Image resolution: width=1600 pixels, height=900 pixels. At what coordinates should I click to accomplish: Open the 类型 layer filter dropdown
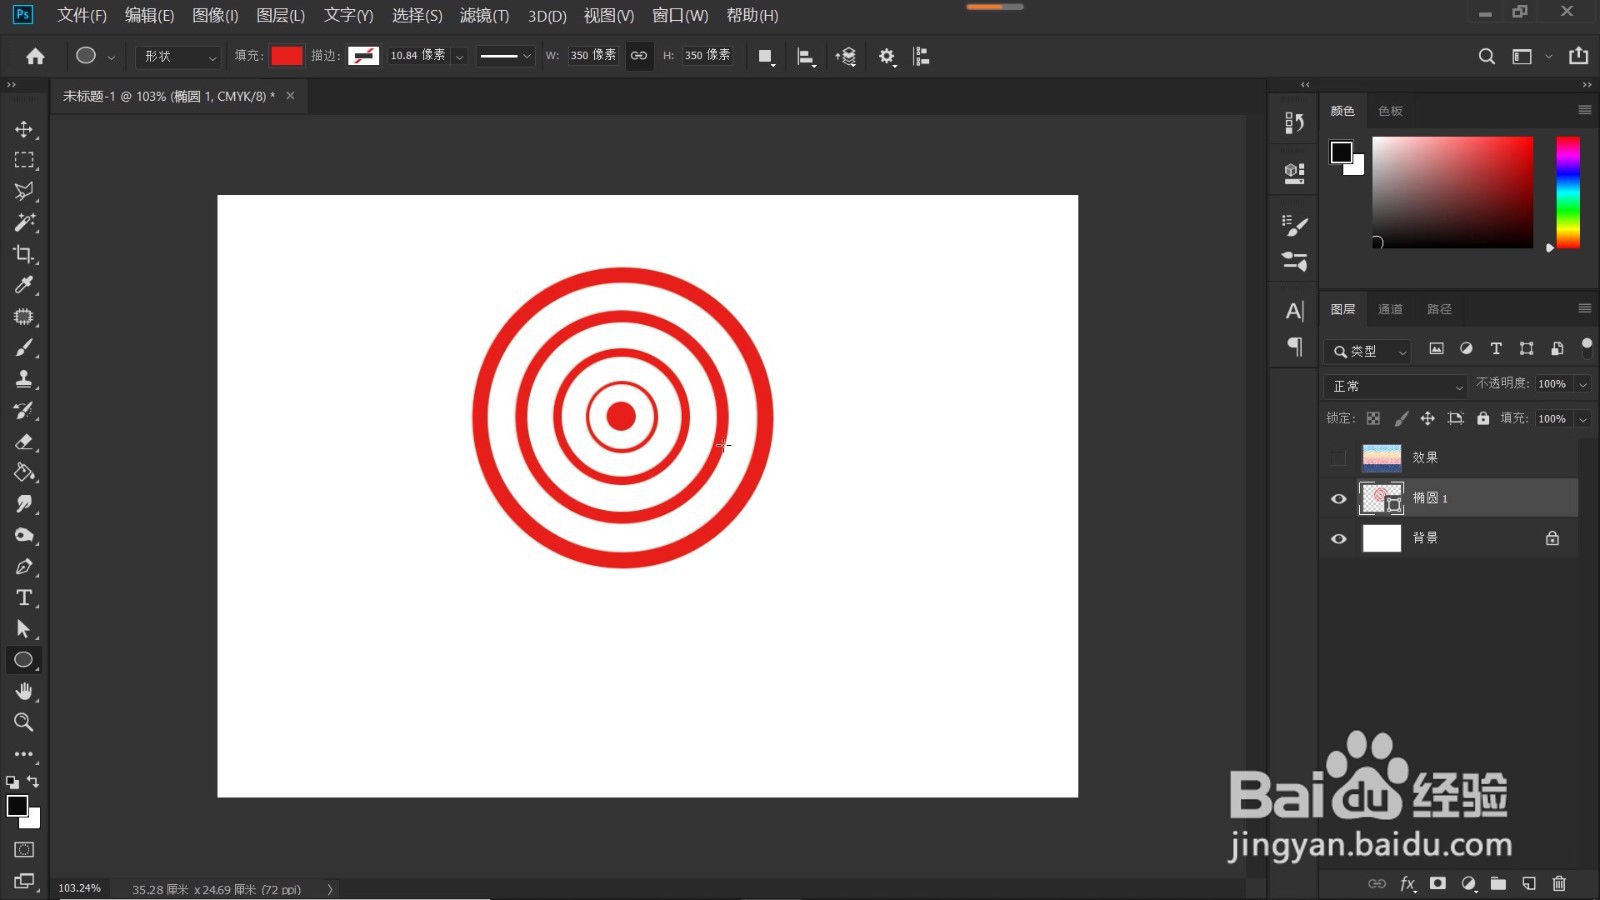pos(1369,351)
